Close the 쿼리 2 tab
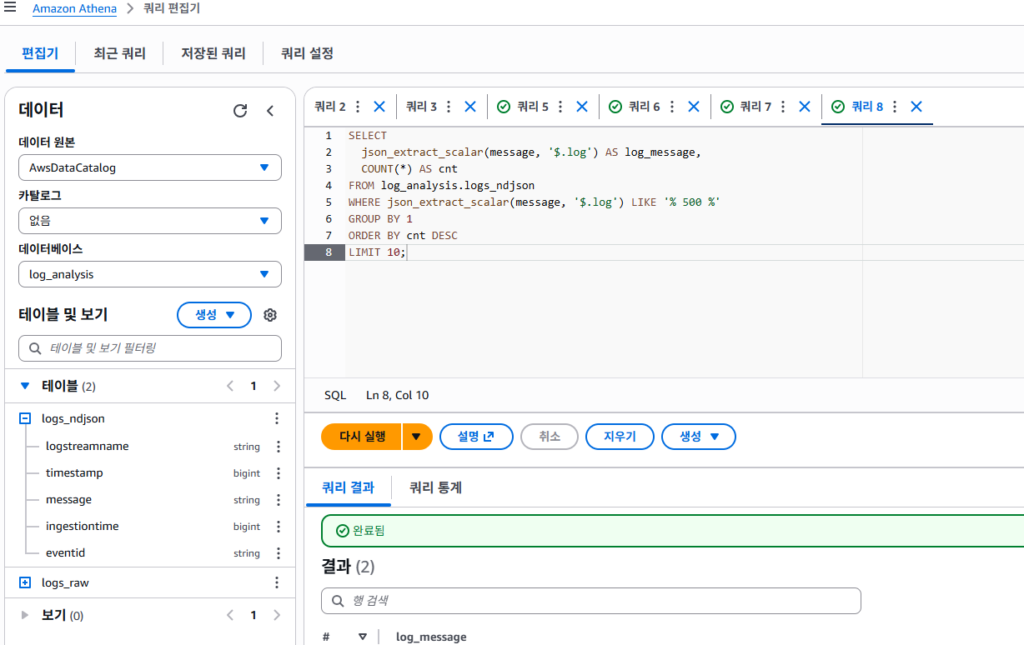The height and width of the screenshot is (645, 1024). tap(379, 107)
